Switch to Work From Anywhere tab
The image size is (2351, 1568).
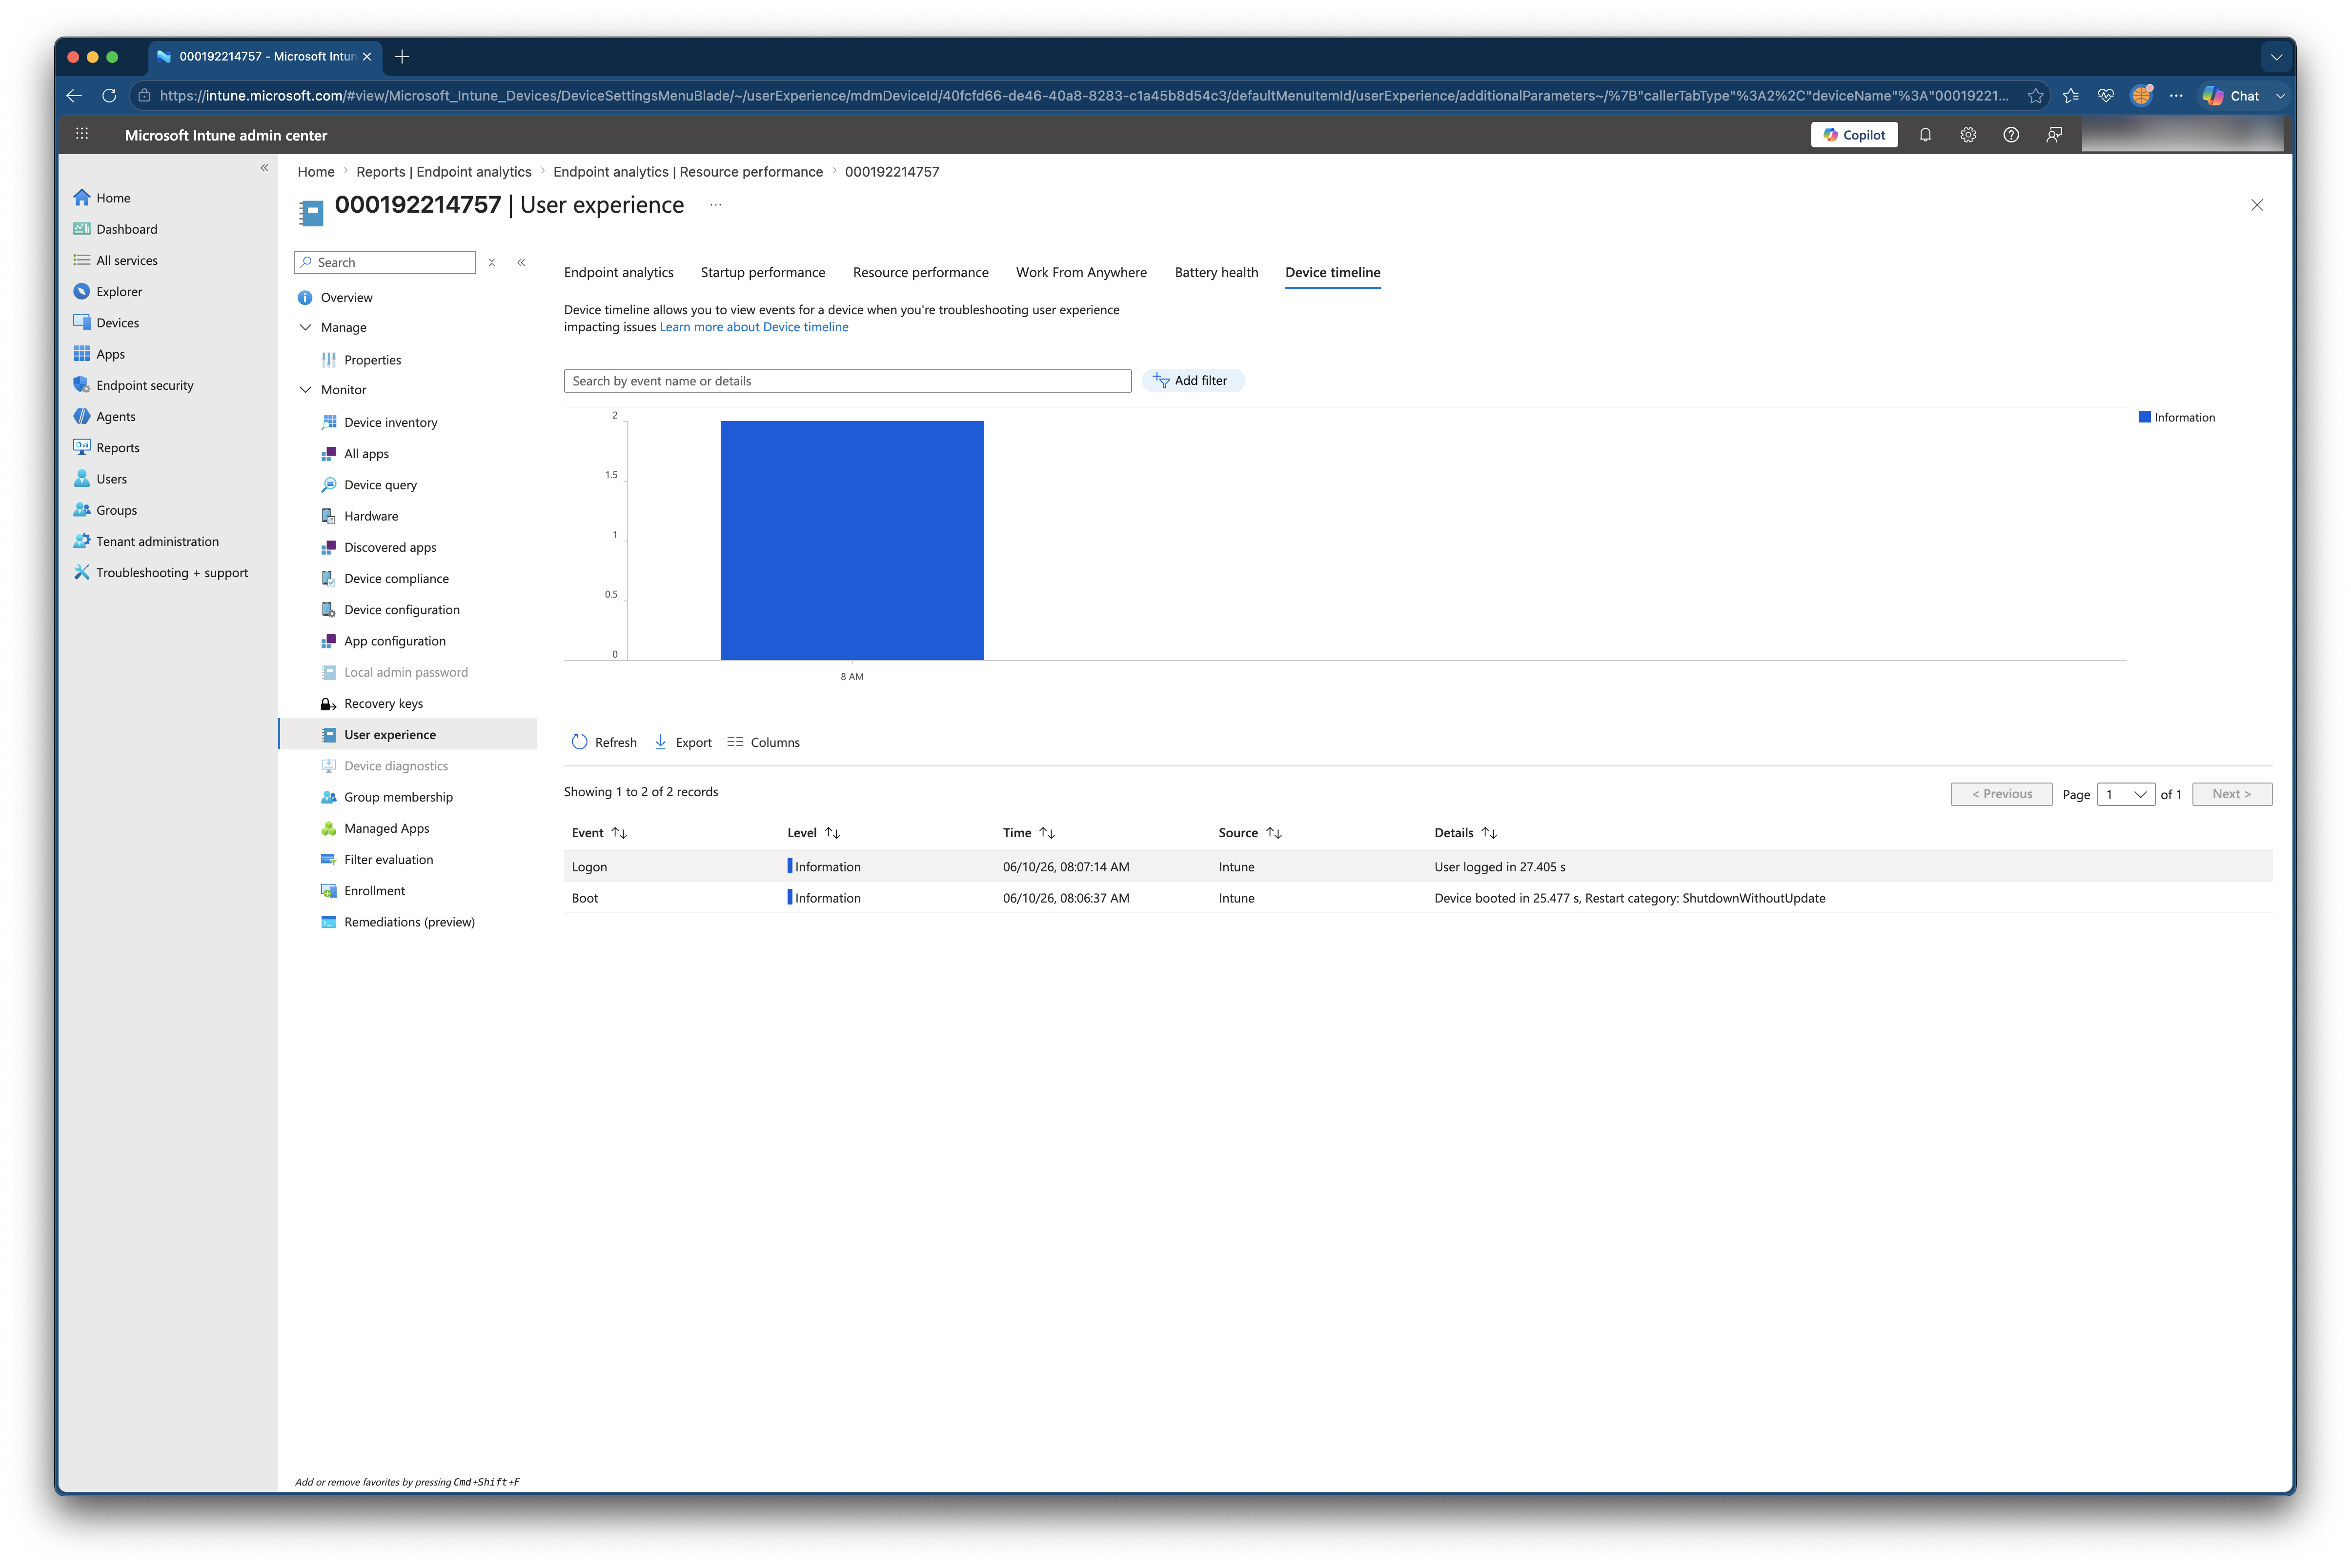pyautogui.click(x=1081, y=272)
